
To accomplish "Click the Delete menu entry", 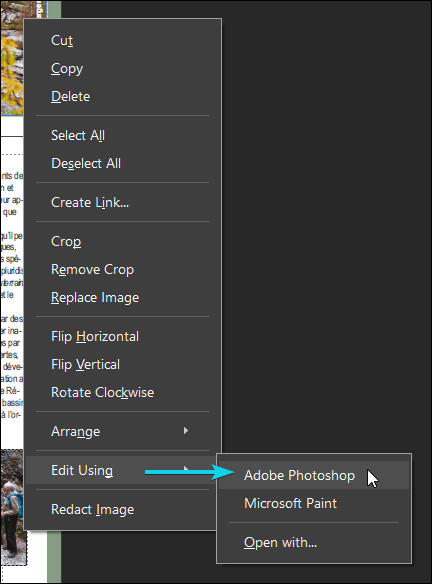I will [x=70, y=96].
